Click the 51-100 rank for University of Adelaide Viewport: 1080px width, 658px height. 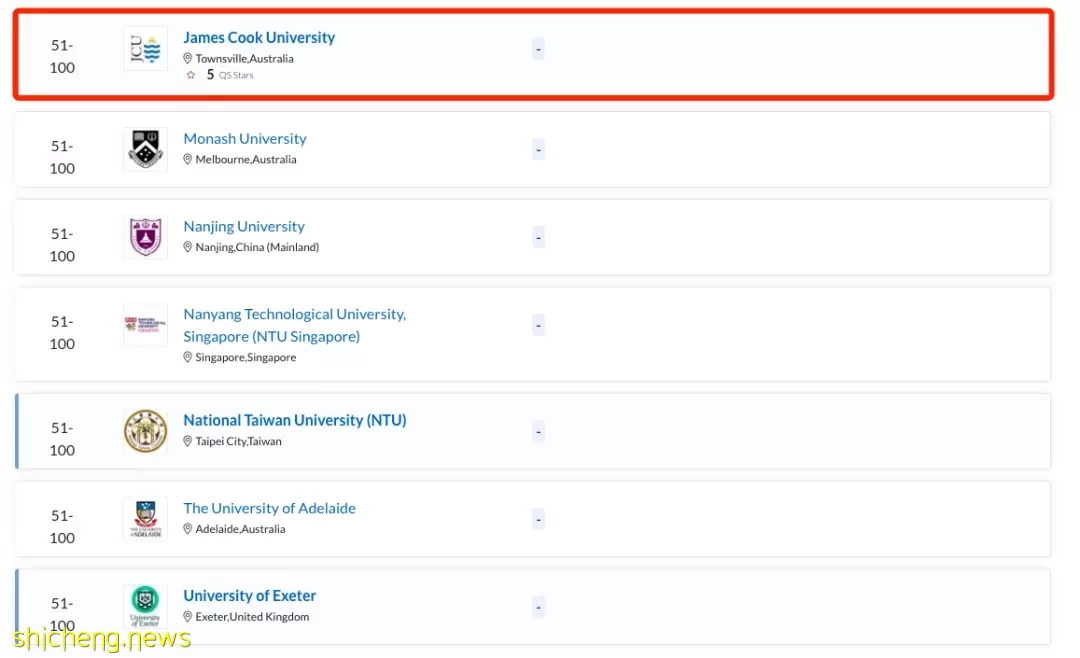62,526
